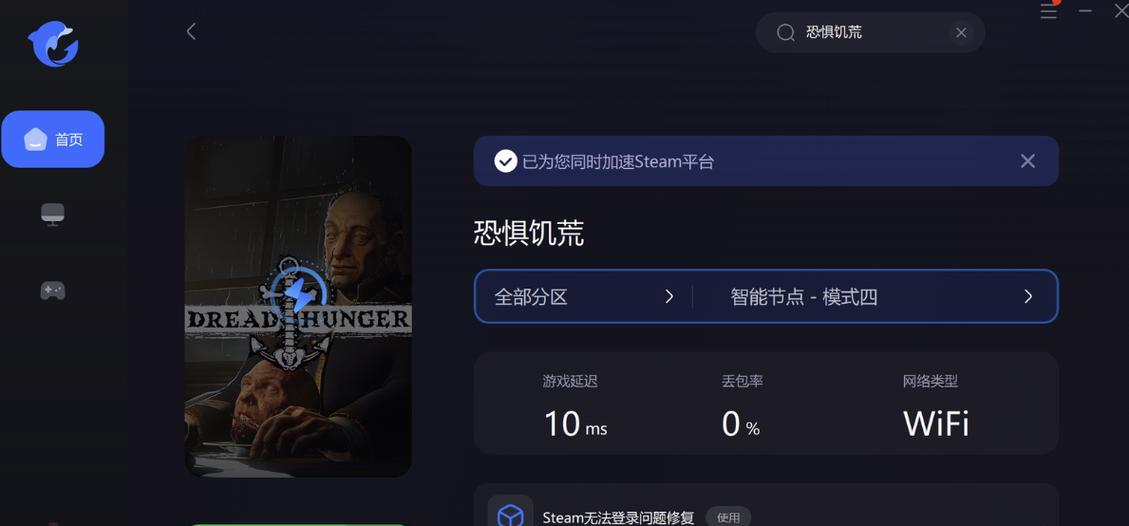The height and width of the screenshot is (526, 1129).
Task: Open the gamepad games library section
Action: pos(53,291)
